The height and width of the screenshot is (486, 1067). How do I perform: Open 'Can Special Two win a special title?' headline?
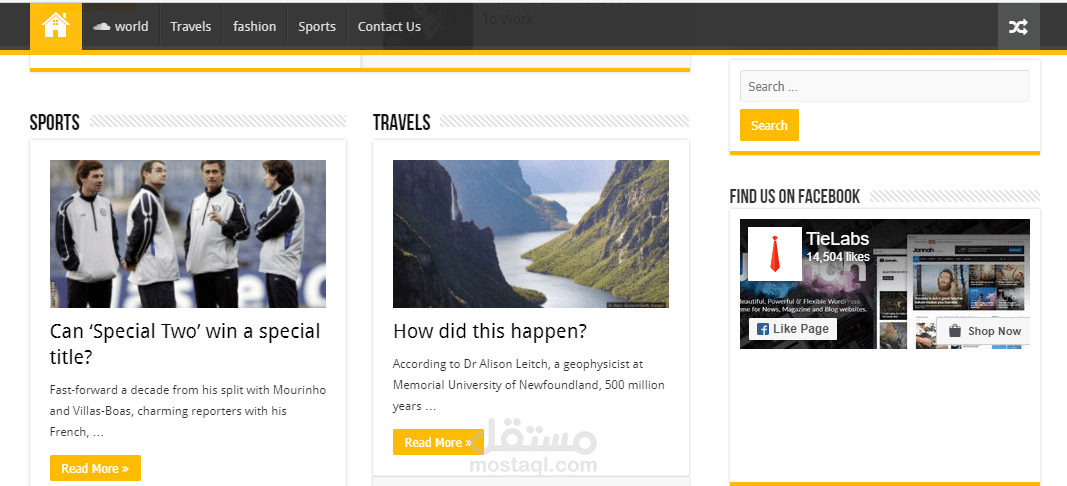(185, 344)
